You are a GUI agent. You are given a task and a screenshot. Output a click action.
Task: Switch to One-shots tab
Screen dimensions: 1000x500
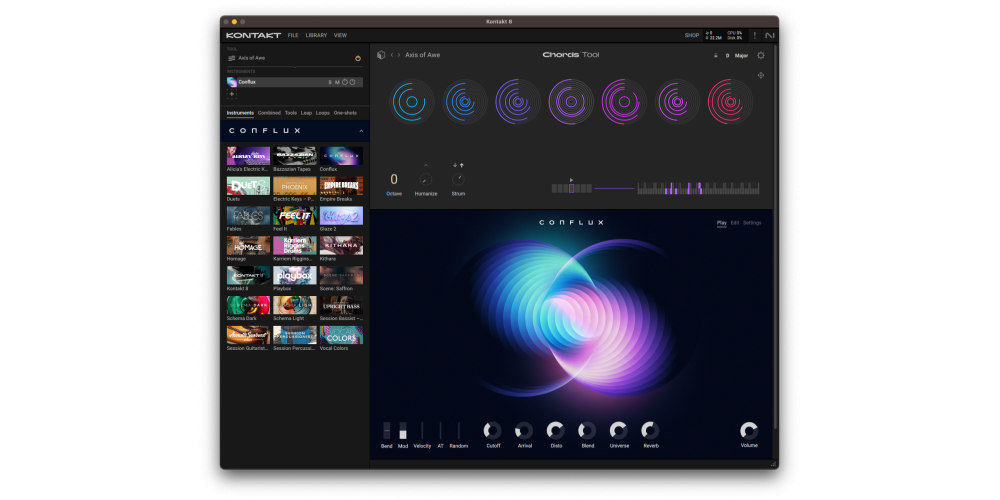[345, 113]
